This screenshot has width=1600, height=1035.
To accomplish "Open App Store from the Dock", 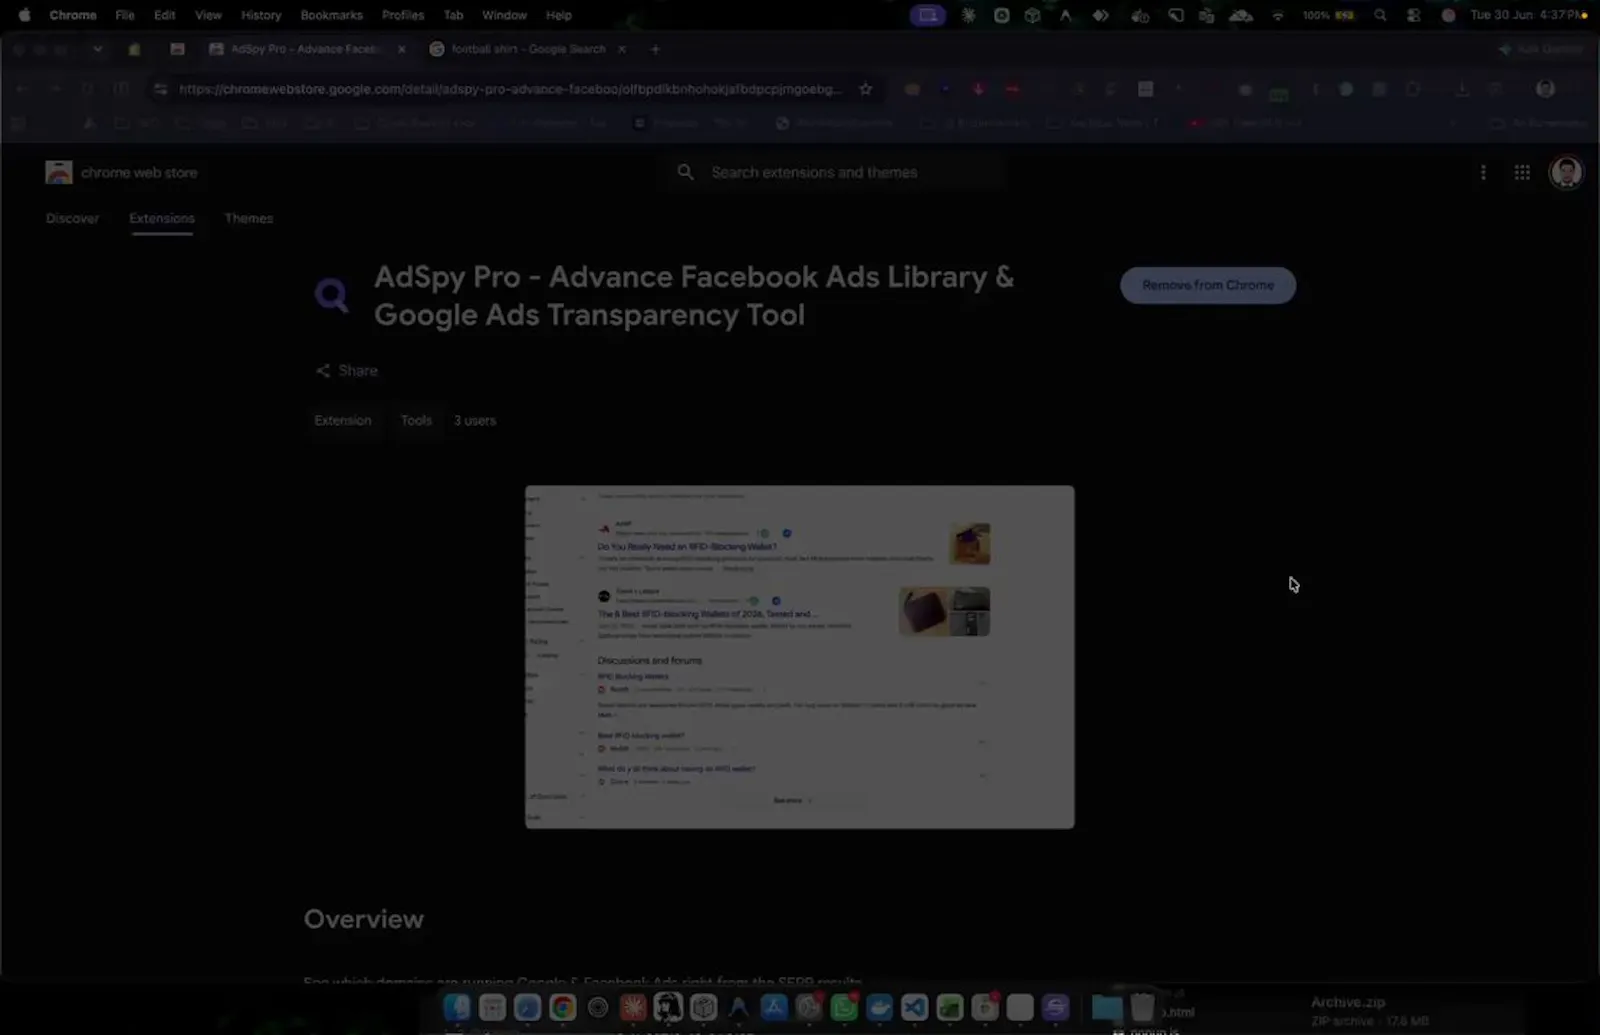I will (x=774, y=1007).
